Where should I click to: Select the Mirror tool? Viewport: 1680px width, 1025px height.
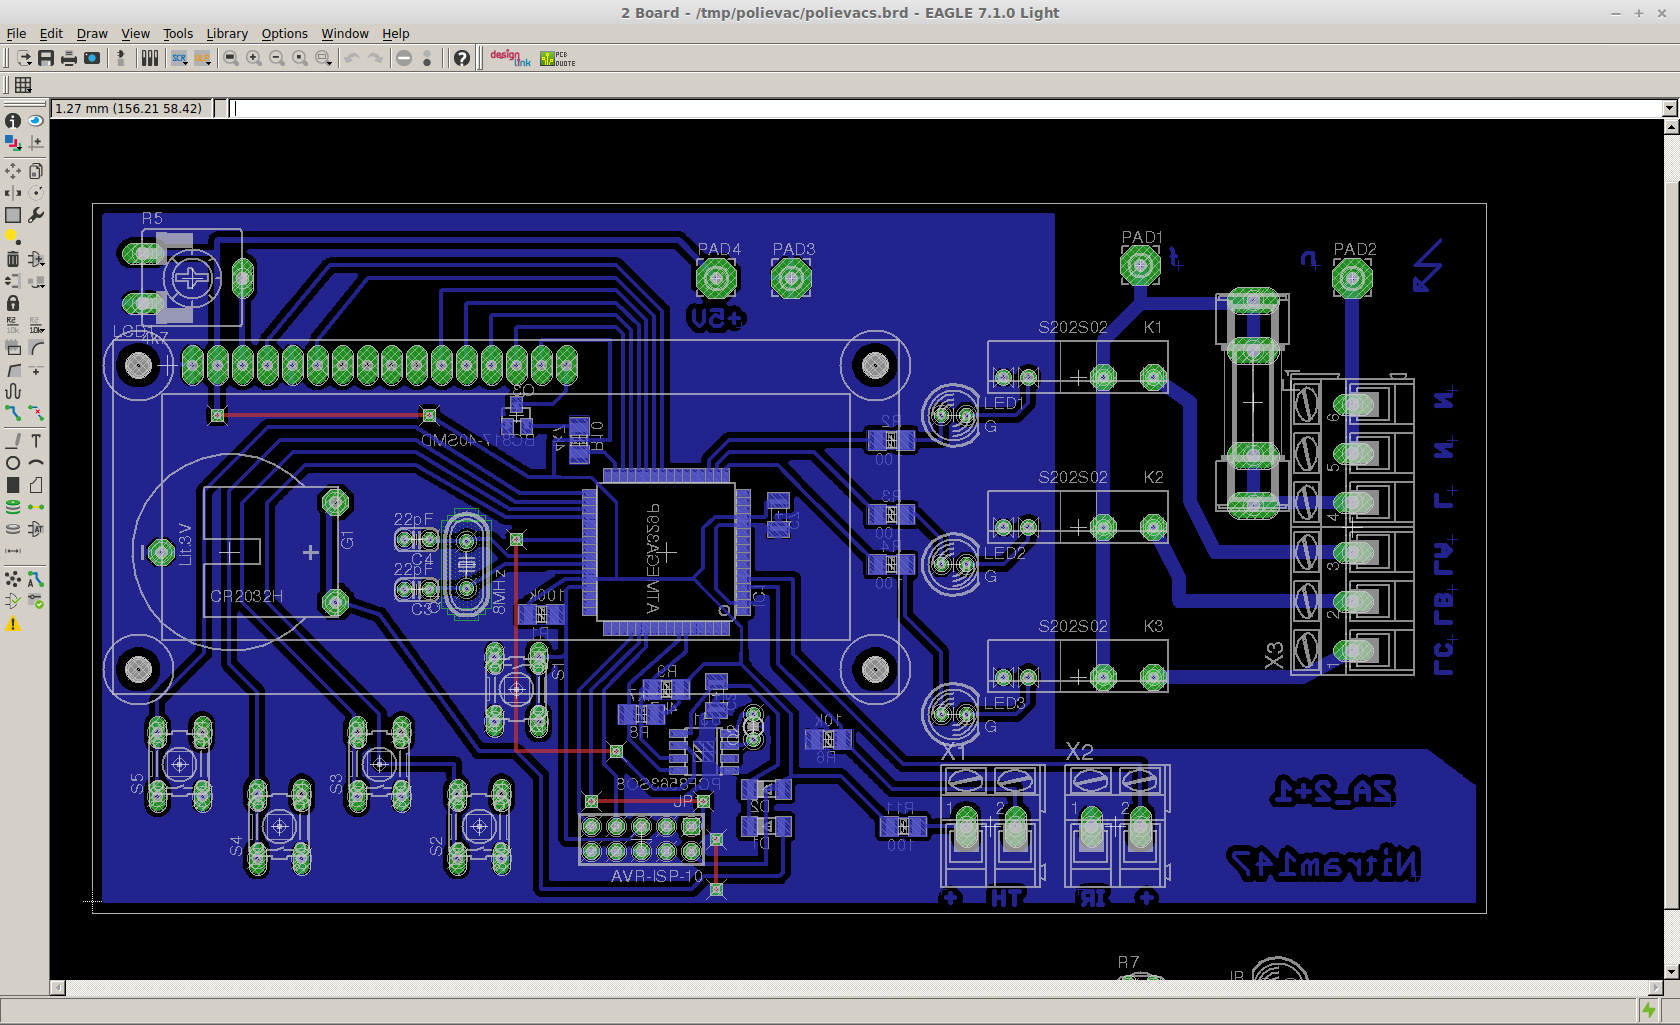point(13,192)
